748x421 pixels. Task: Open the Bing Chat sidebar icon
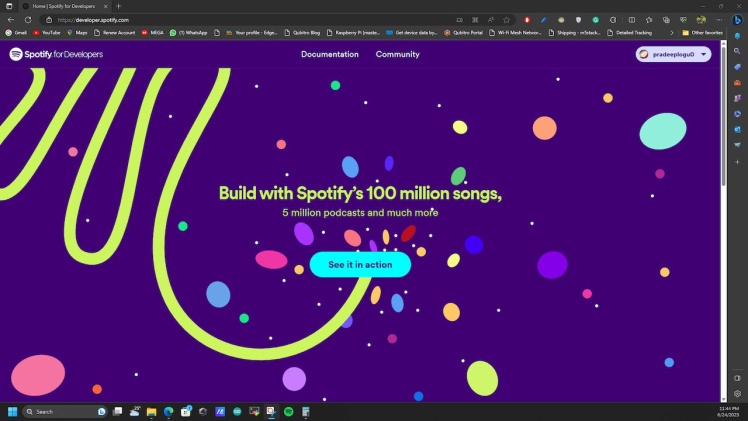click(737, 20)
